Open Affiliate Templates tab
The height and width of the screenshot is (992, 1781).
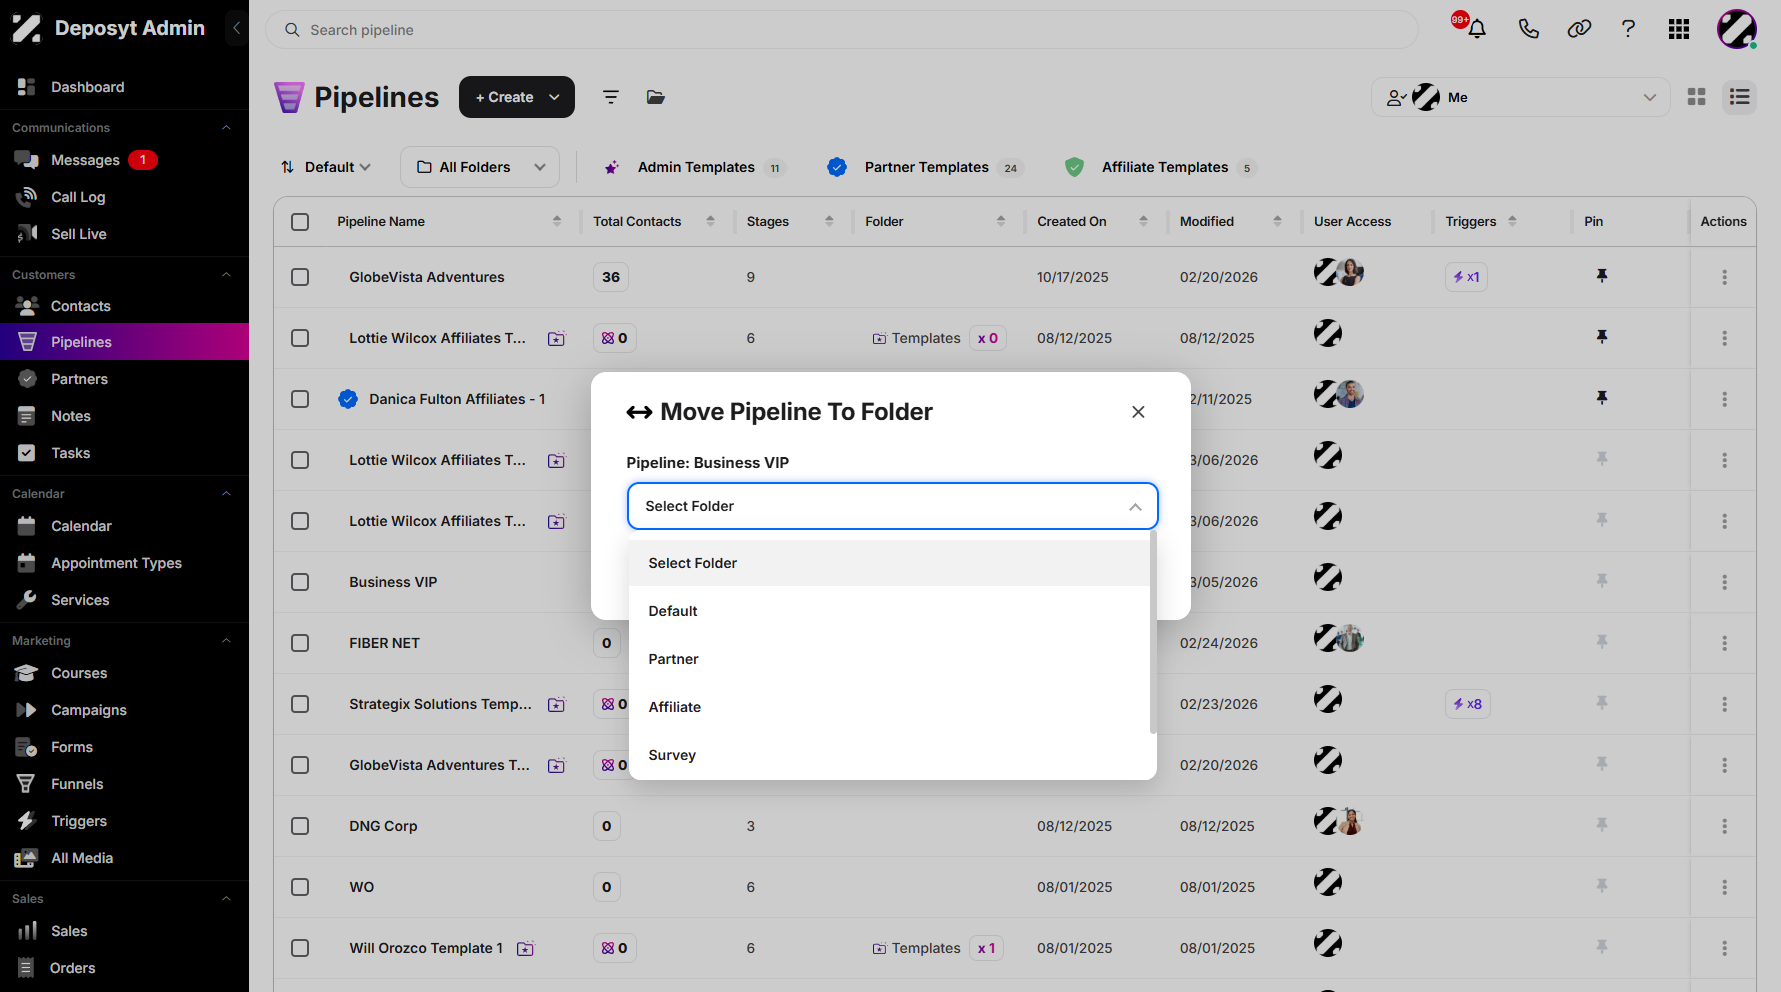coord(1160,167)
